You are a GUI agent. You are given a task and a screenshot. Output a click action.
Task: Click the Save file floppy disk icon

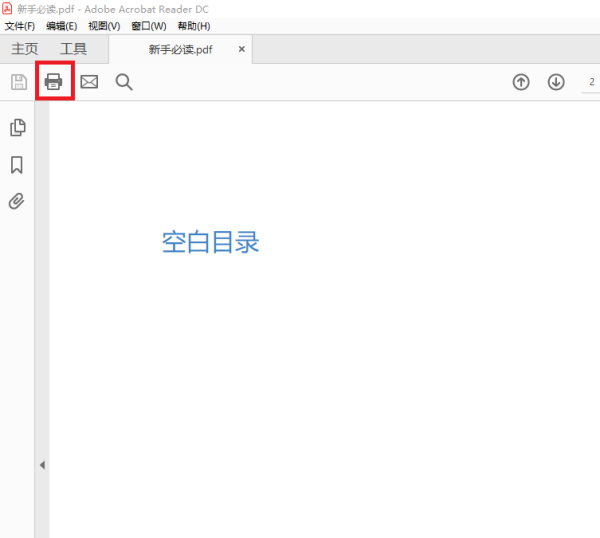click(19, 82)
